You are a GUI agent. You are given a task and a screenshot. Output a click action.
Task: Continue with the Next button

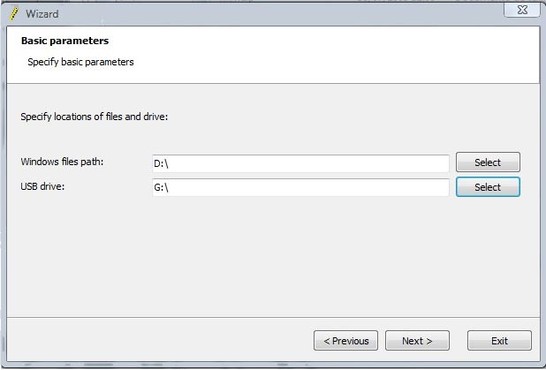pos(417,340)
